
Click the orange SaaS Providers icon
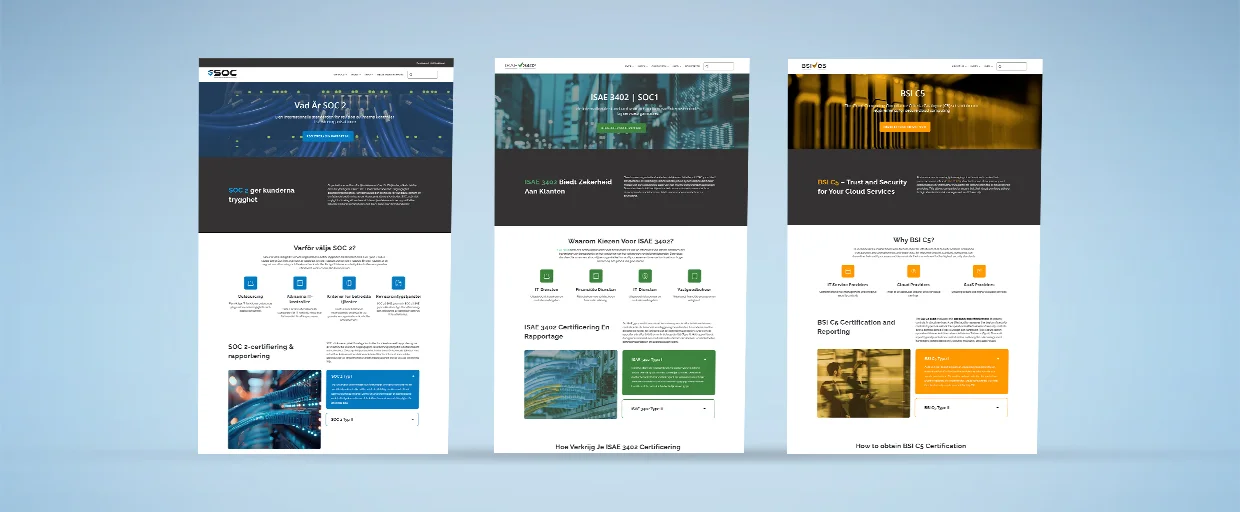(x=979, y=271)
